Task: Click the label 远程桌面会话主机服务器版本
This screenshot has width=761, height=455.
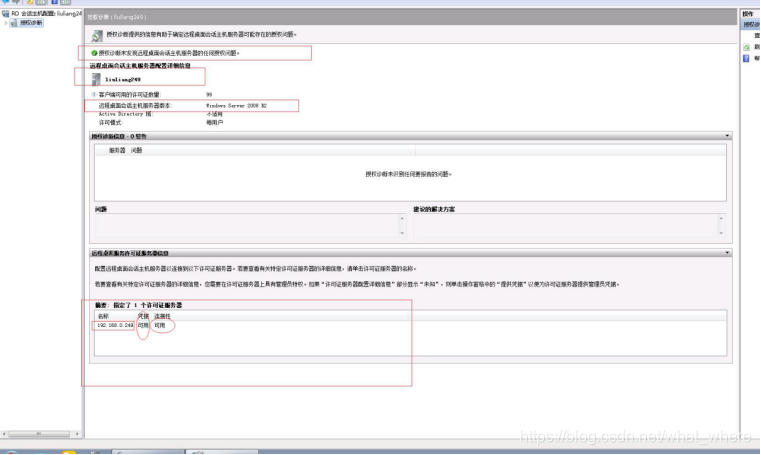Action: point(135,105)
